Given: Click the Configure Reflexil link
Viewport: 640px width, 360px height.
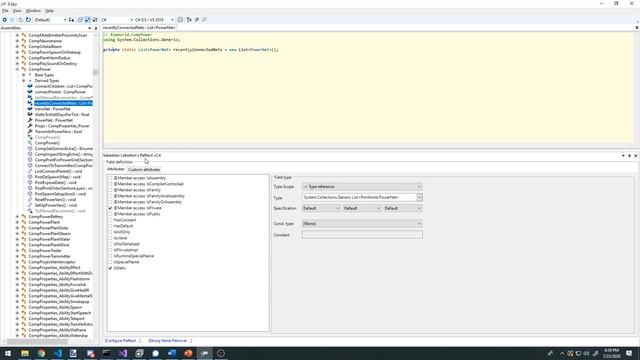Looking at the screenshot, I should (123, 340).
